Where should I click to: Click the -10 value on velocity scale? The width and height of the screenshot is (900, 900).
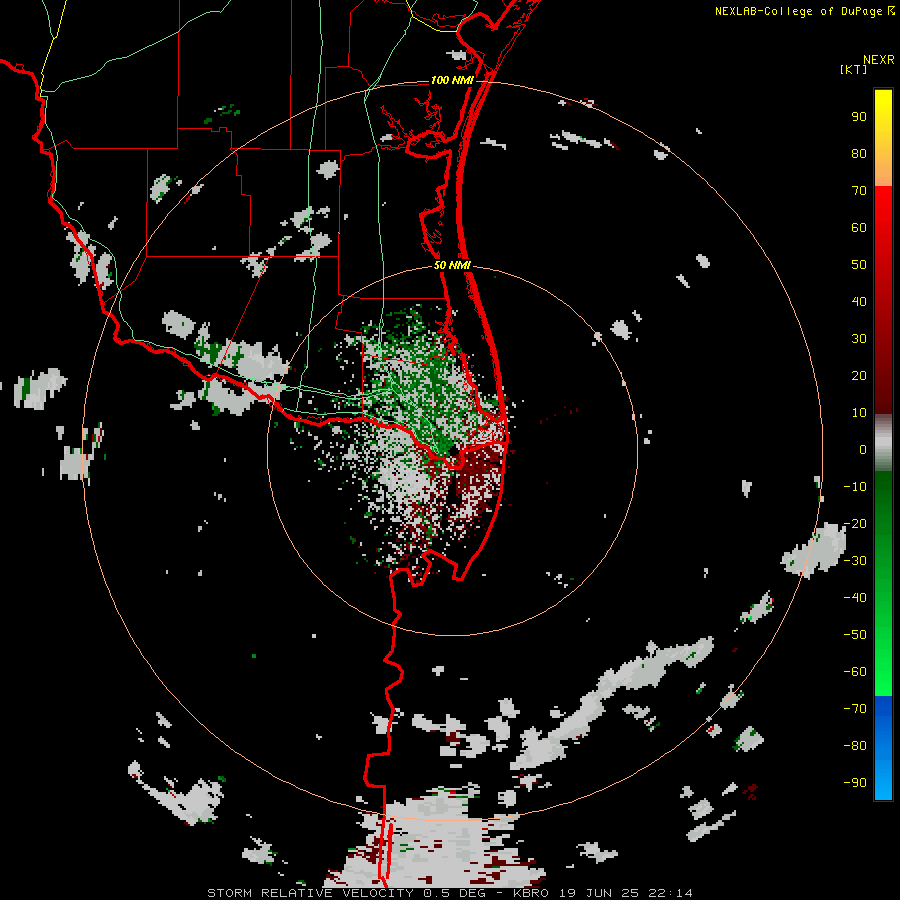coord(855,487)
